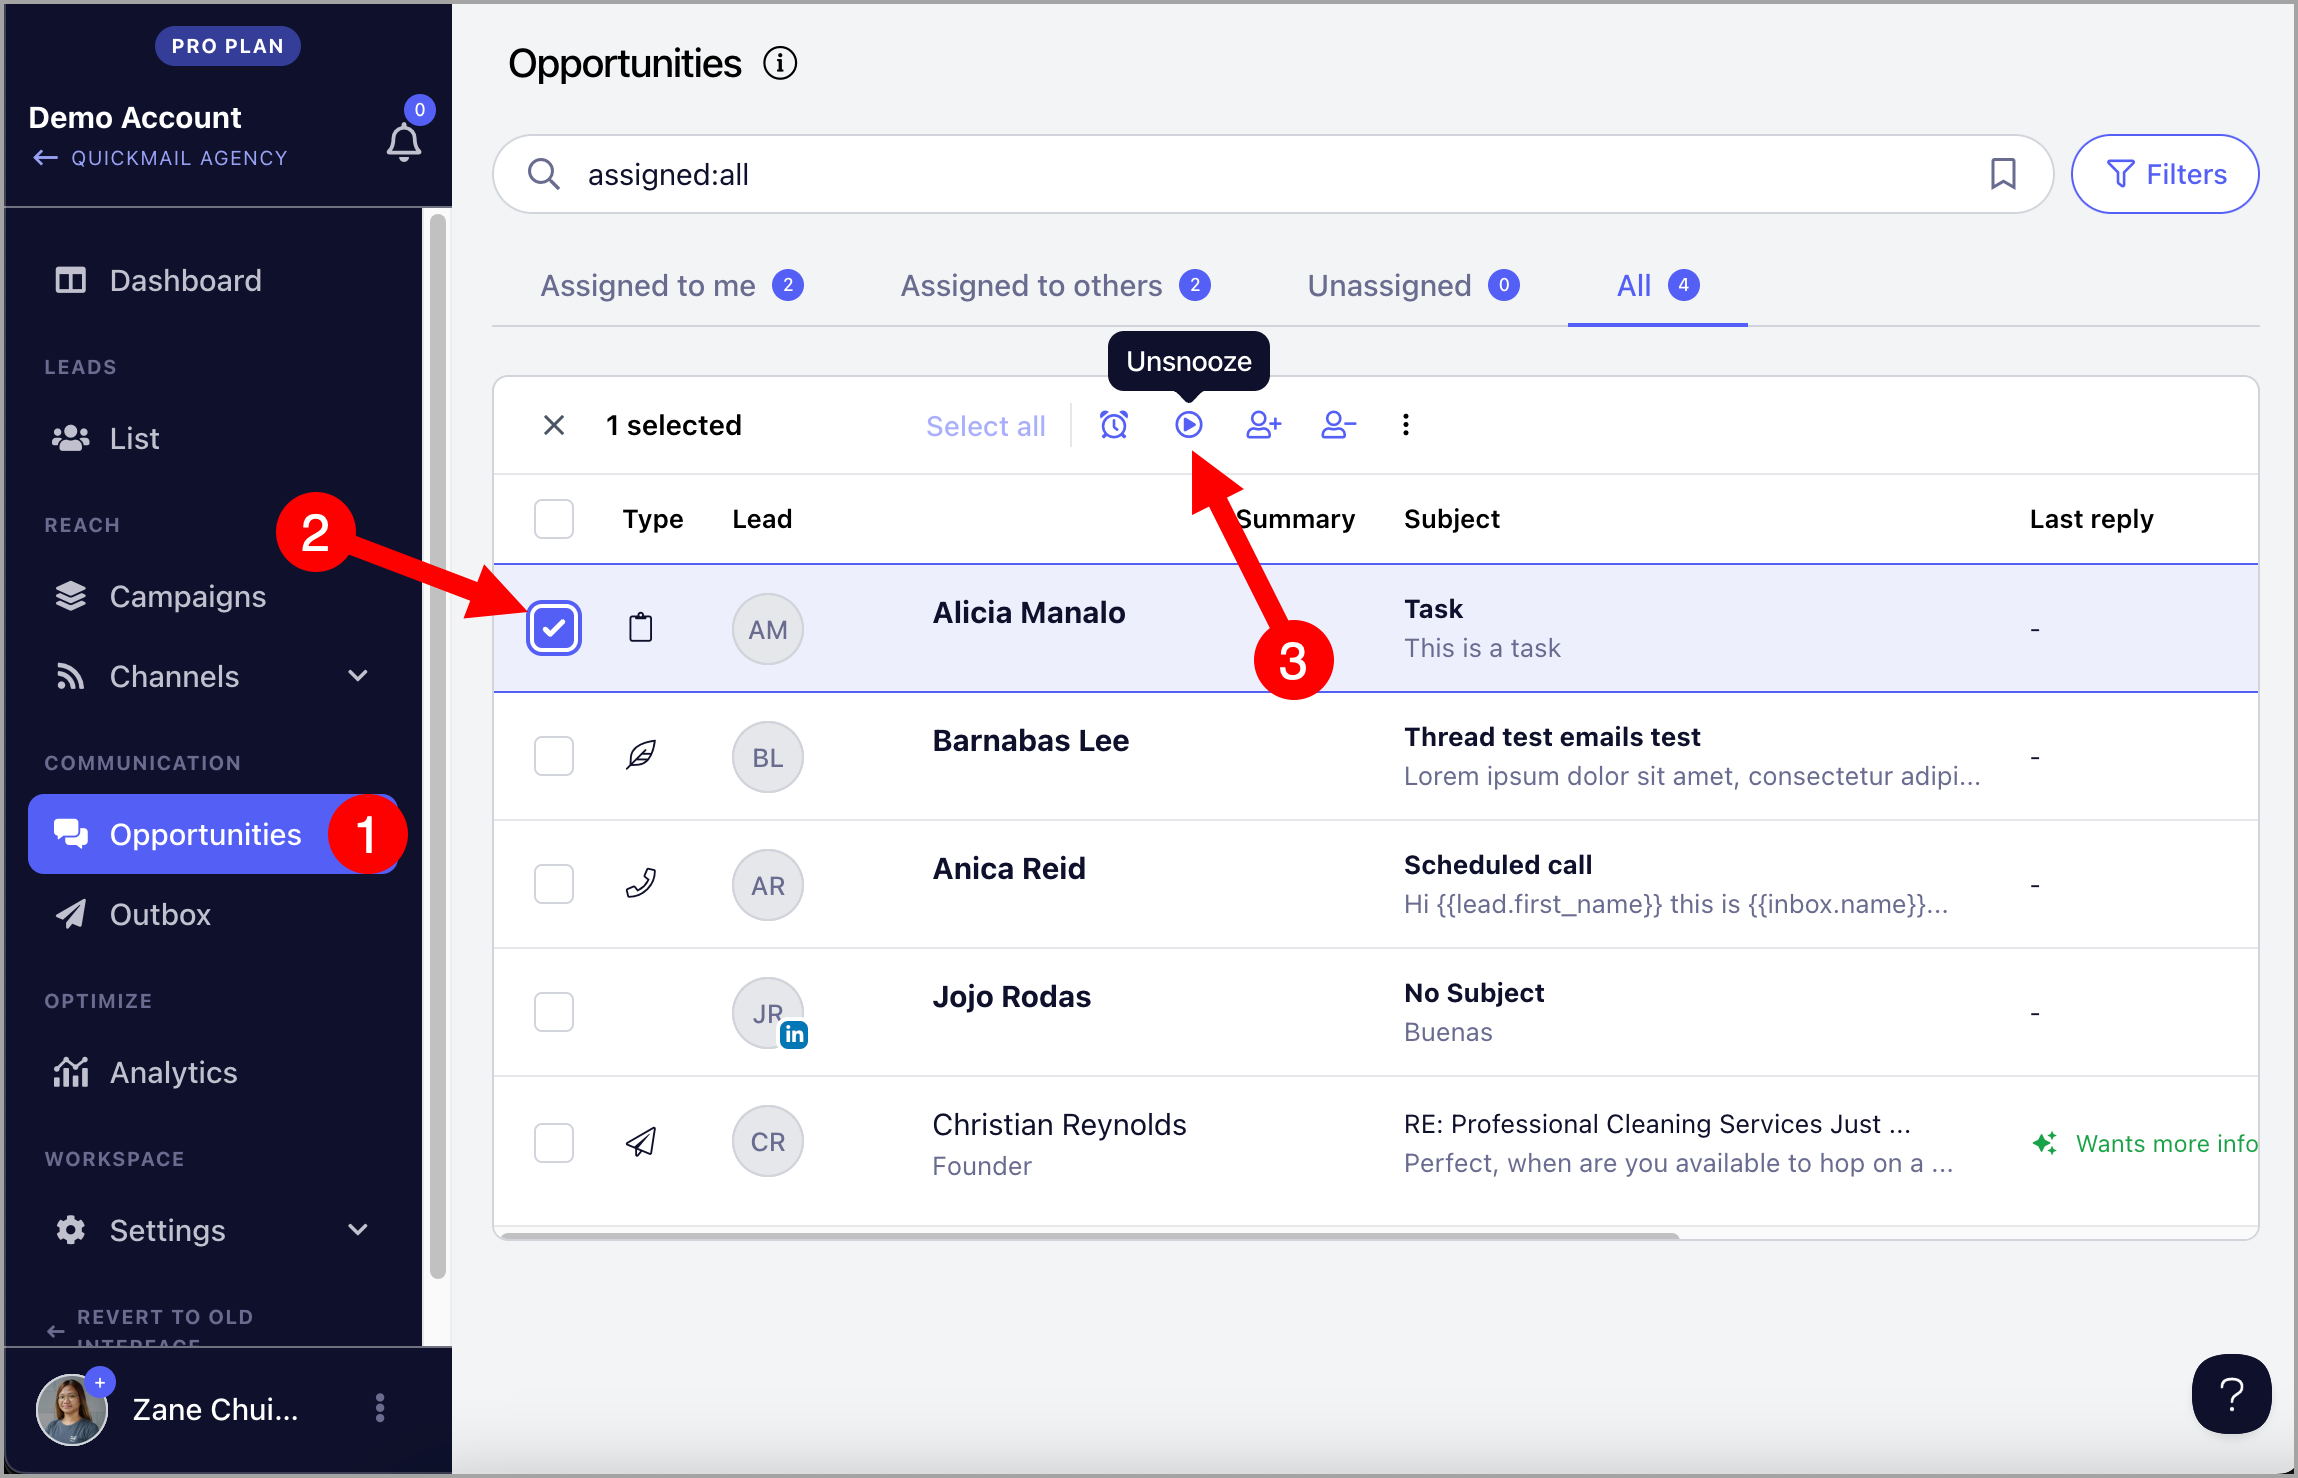
Task: Open the Jojo Rodas lead name
Action: 1011,996
